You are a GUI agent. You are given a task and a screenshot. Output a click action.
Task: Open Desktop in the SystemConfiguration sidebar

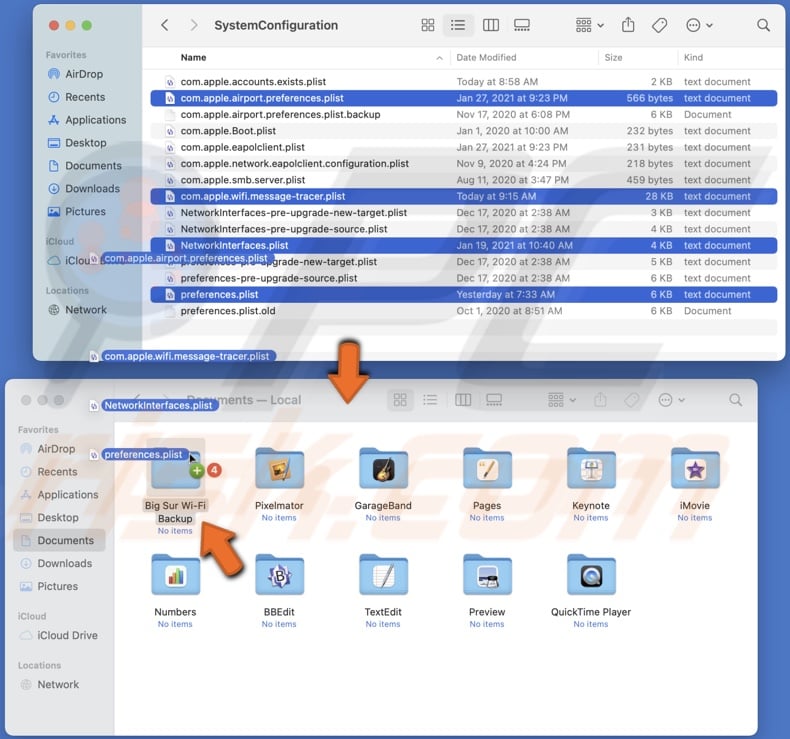pyautogui.click(x=77, y=143)
